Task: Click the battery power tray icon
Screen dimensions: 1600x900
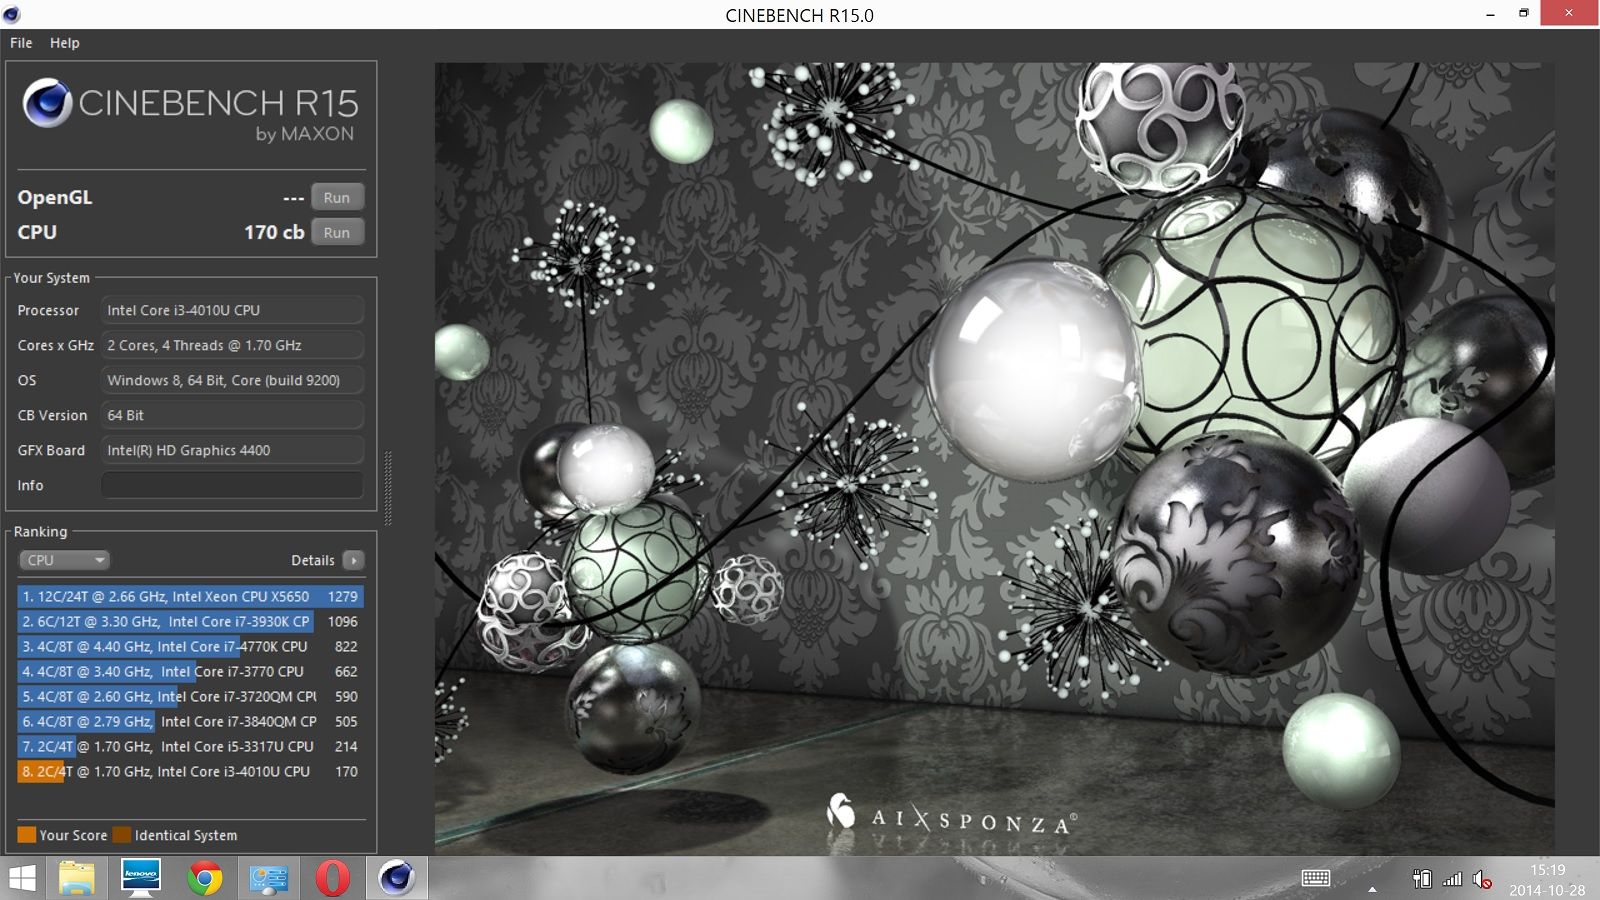Action: point(1422,879)
